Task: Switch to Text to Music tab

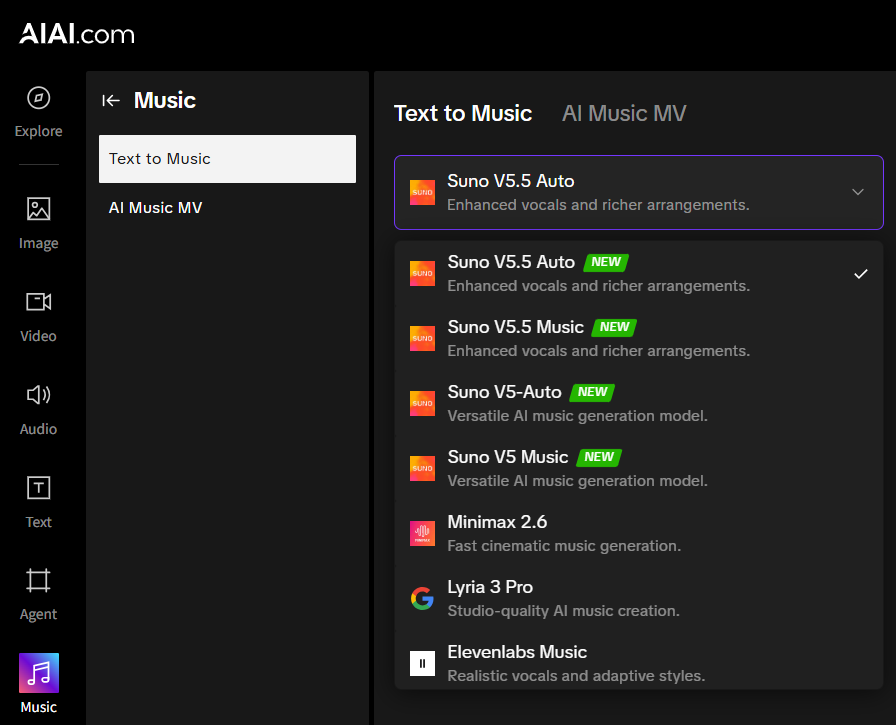Action: click(x=463, y=114)
